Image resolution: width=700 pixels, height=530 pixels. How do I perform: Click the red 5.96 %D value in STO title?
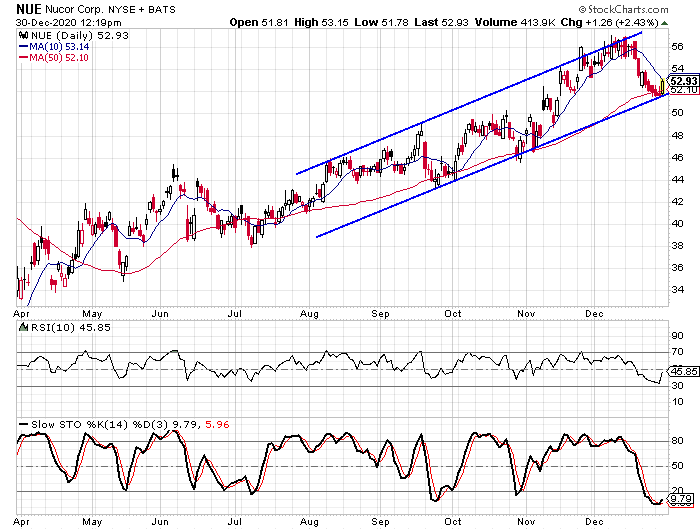(x=217, y=424)
